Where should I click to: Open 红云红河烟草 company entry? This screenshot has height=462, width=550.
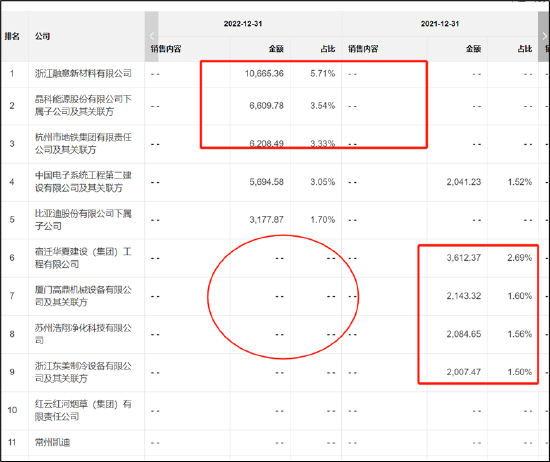tap(83, 410)
